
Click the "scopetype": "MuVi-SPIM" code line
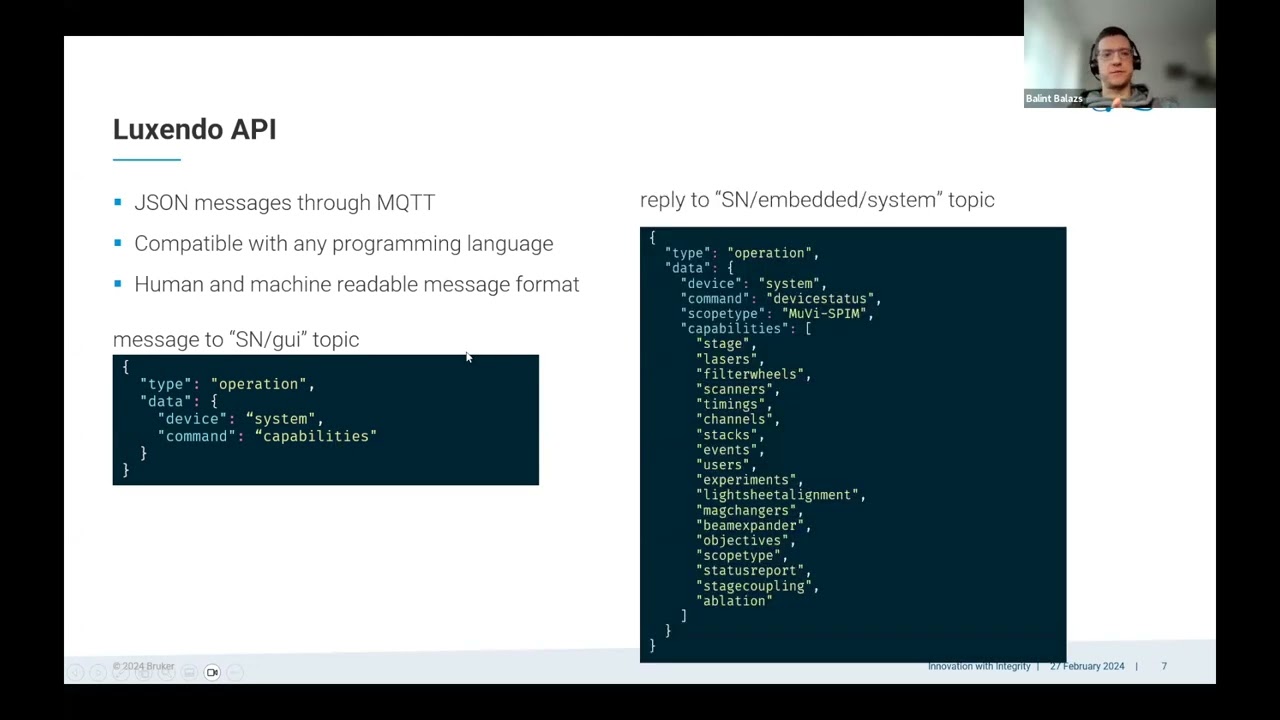777,313
